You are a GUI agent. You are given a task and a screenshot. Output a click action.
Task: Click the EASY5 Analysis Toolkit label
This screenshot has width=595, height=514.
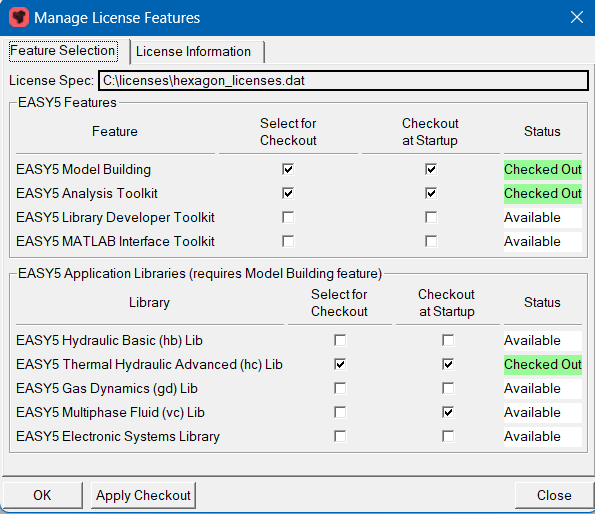point(87,193)
